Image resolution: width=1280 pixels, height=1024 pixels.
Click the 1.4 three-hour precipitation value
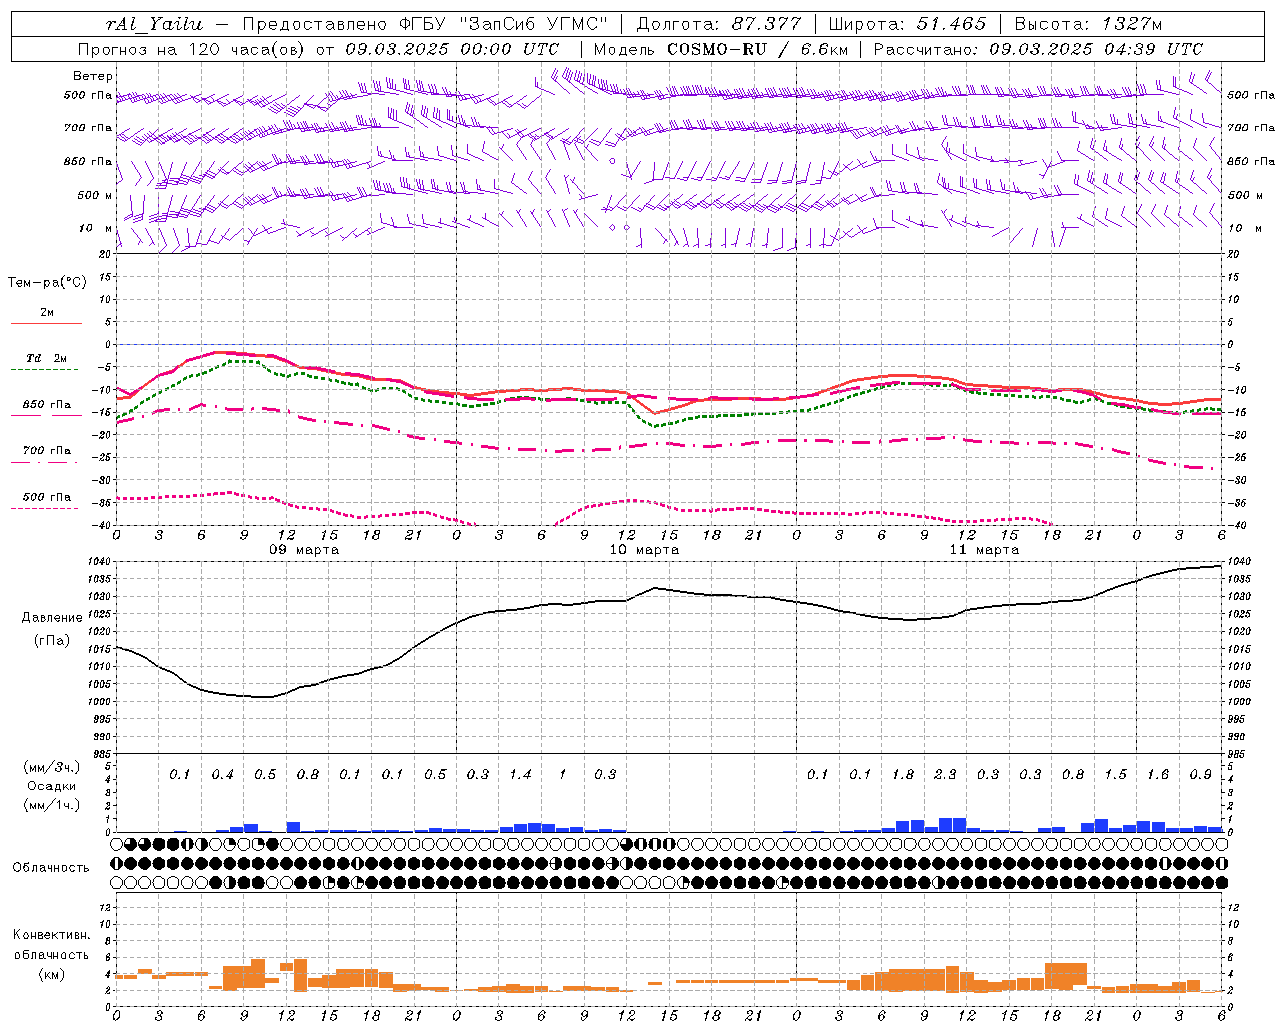(x=520, y=775)
